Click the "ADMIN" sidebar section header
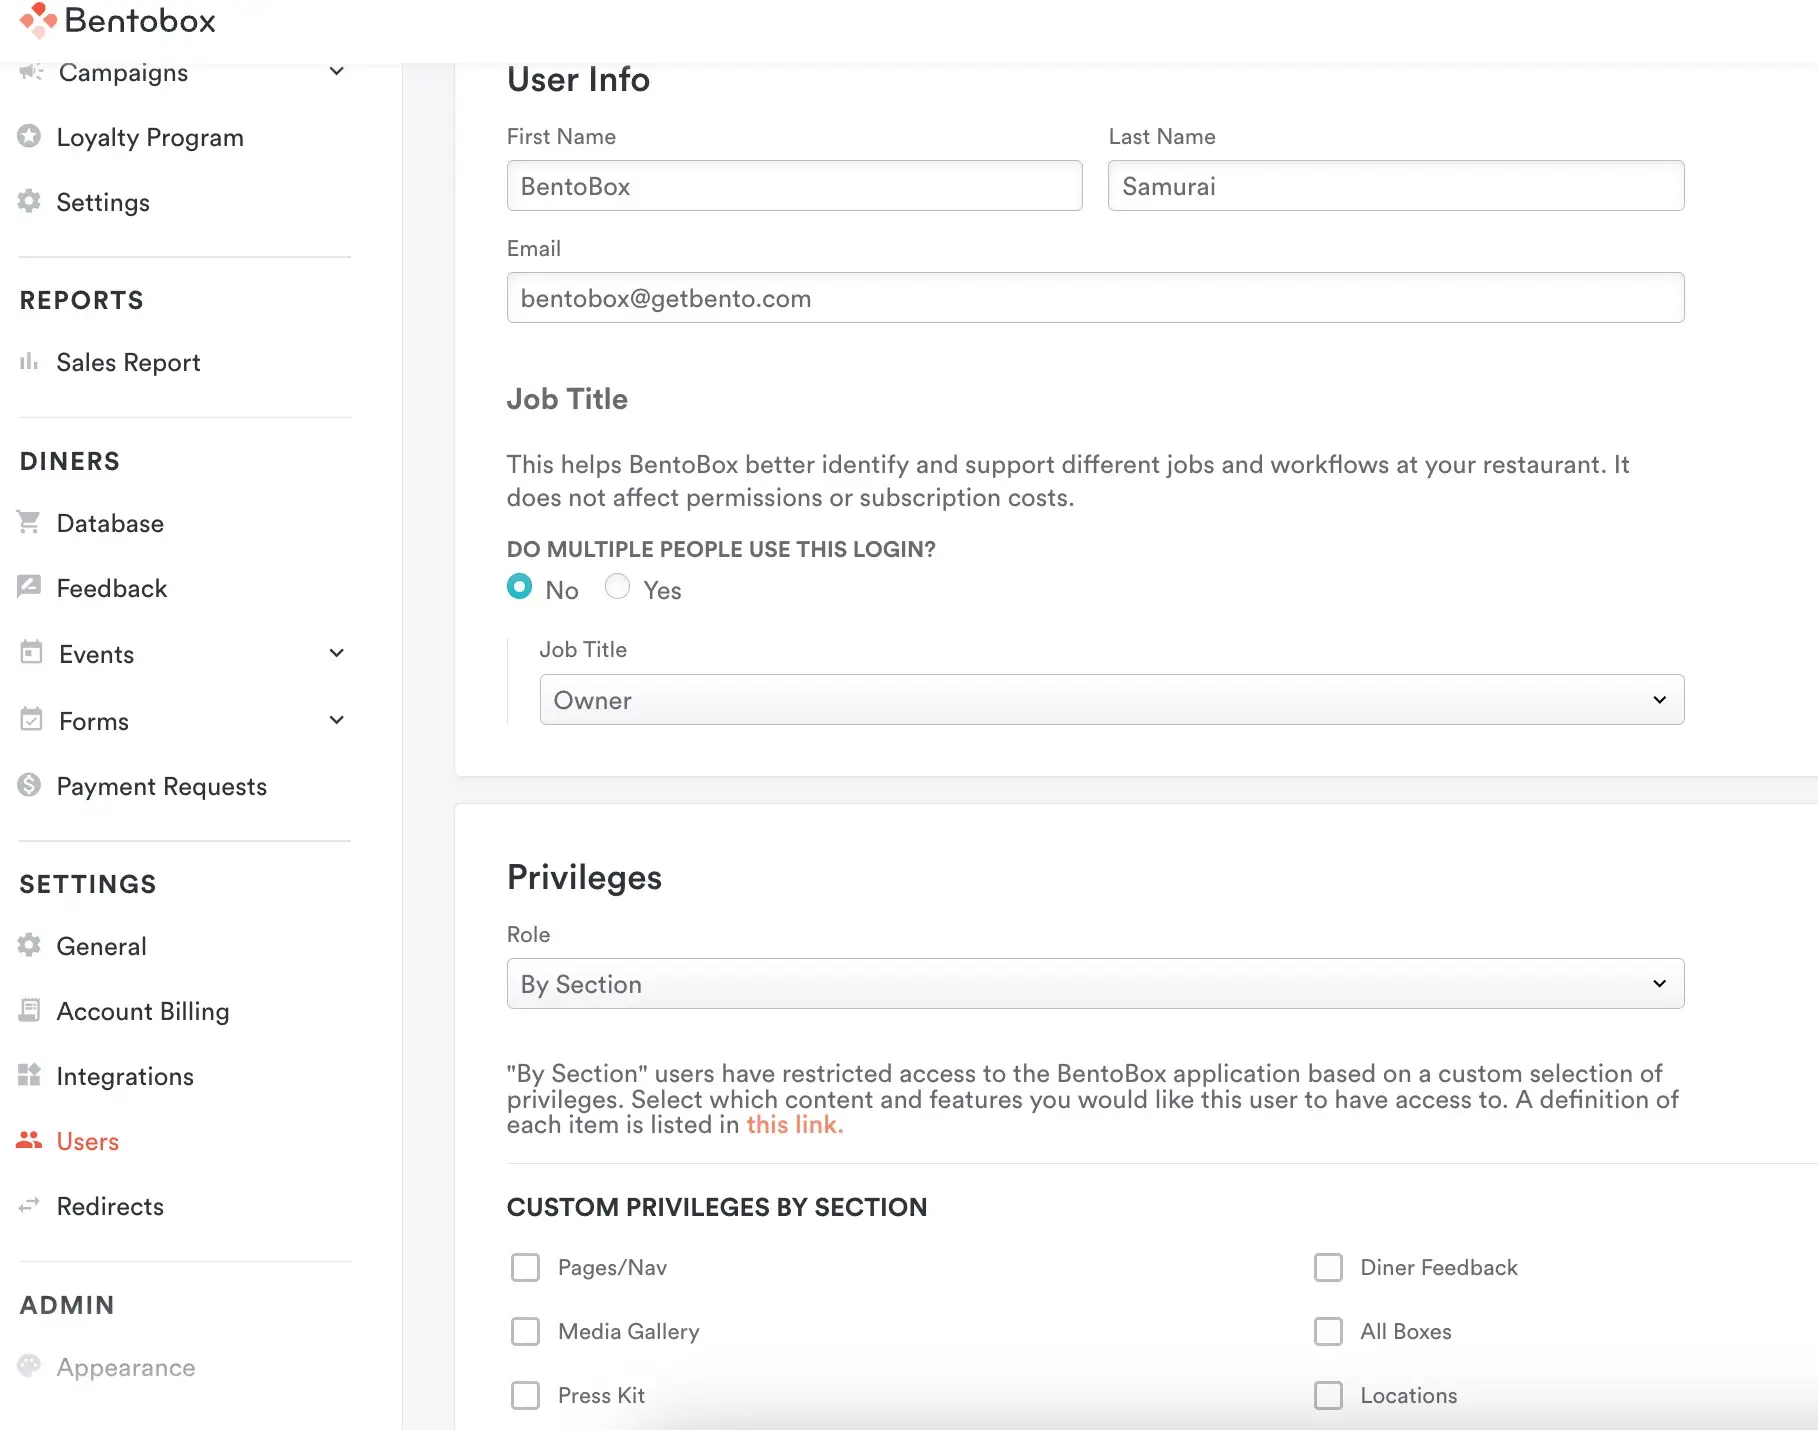Image resolution: width=1818 pixels, height=1430 pixels. (x=67, y=1305)
